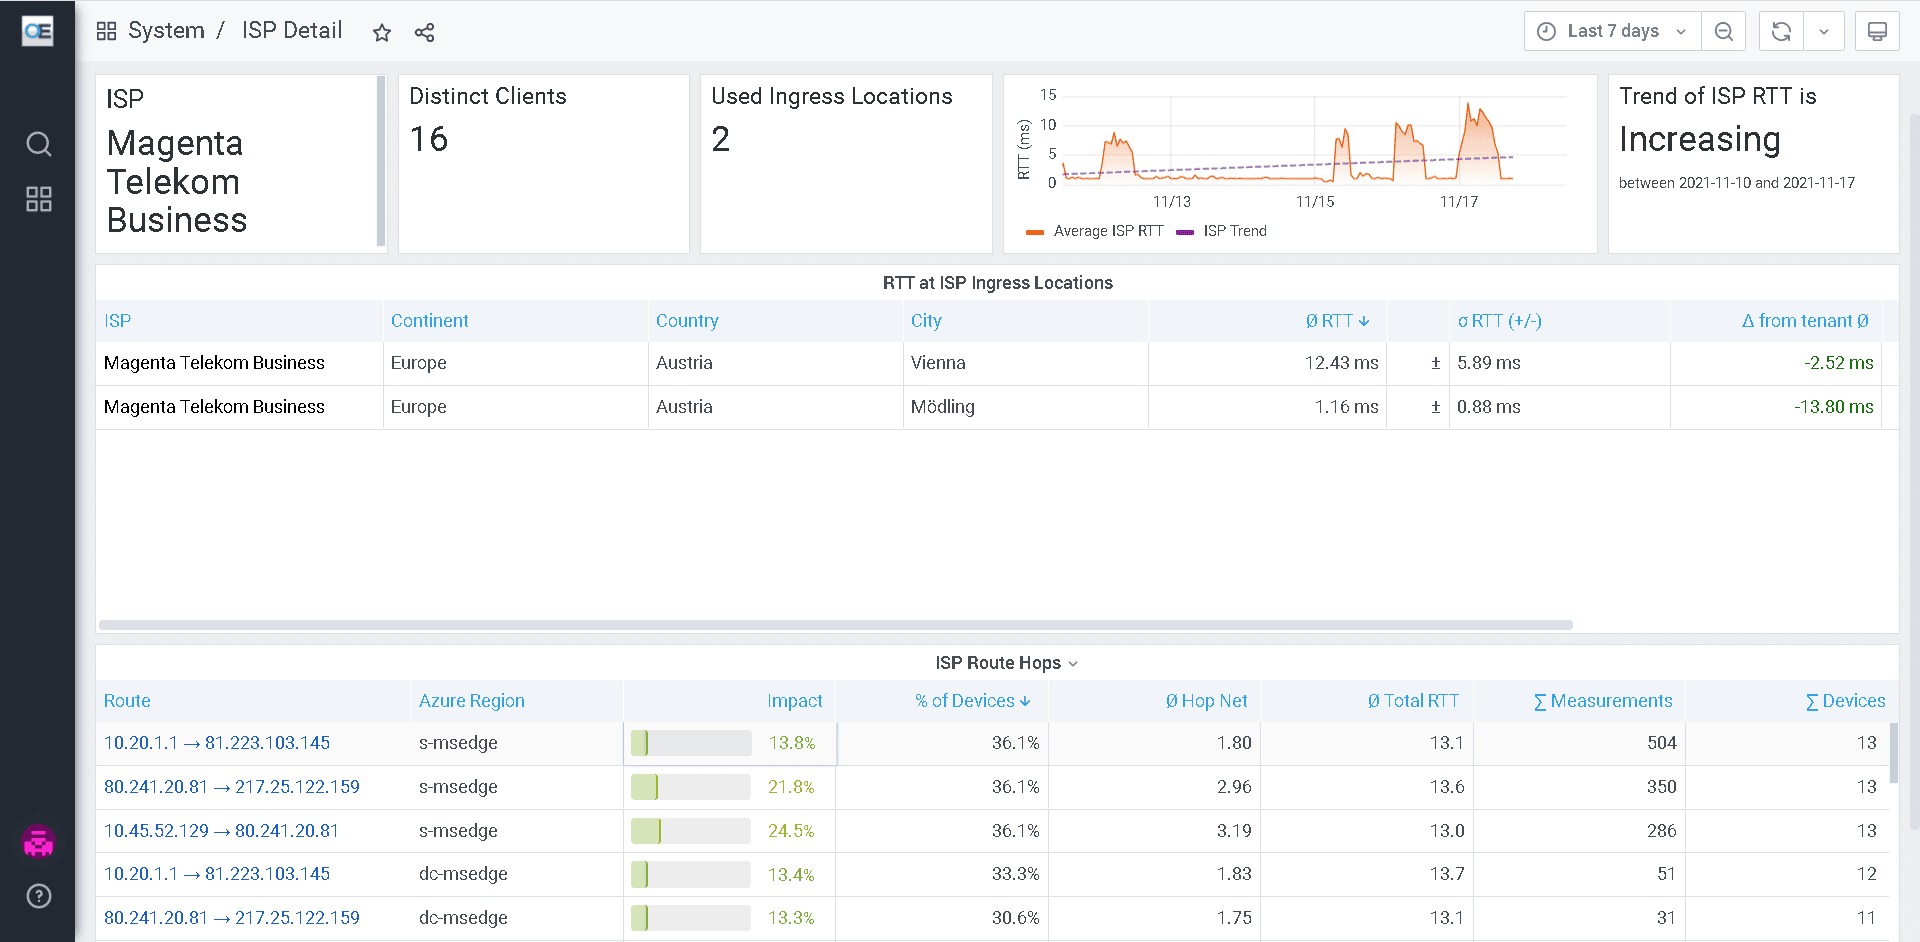Click the 12.43 ms RTT value

(x=1341, y=363)
